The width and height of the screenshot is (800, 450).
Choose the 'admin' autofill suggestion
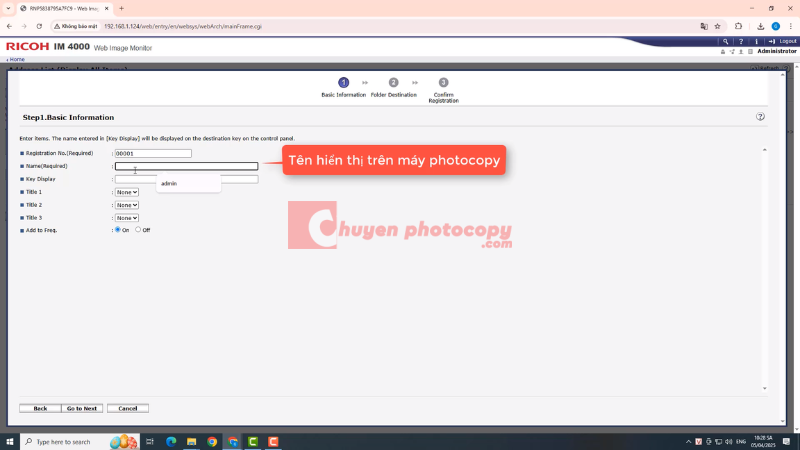[188, 184]
